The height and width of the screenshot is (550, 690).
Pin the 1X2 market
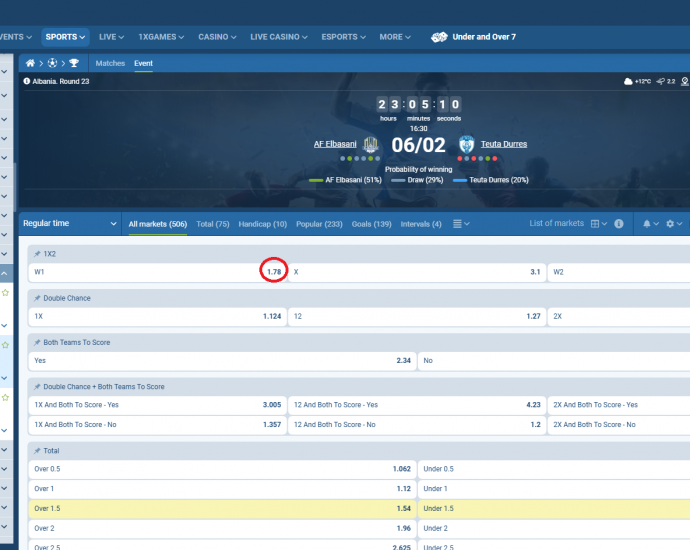point(37,254)
